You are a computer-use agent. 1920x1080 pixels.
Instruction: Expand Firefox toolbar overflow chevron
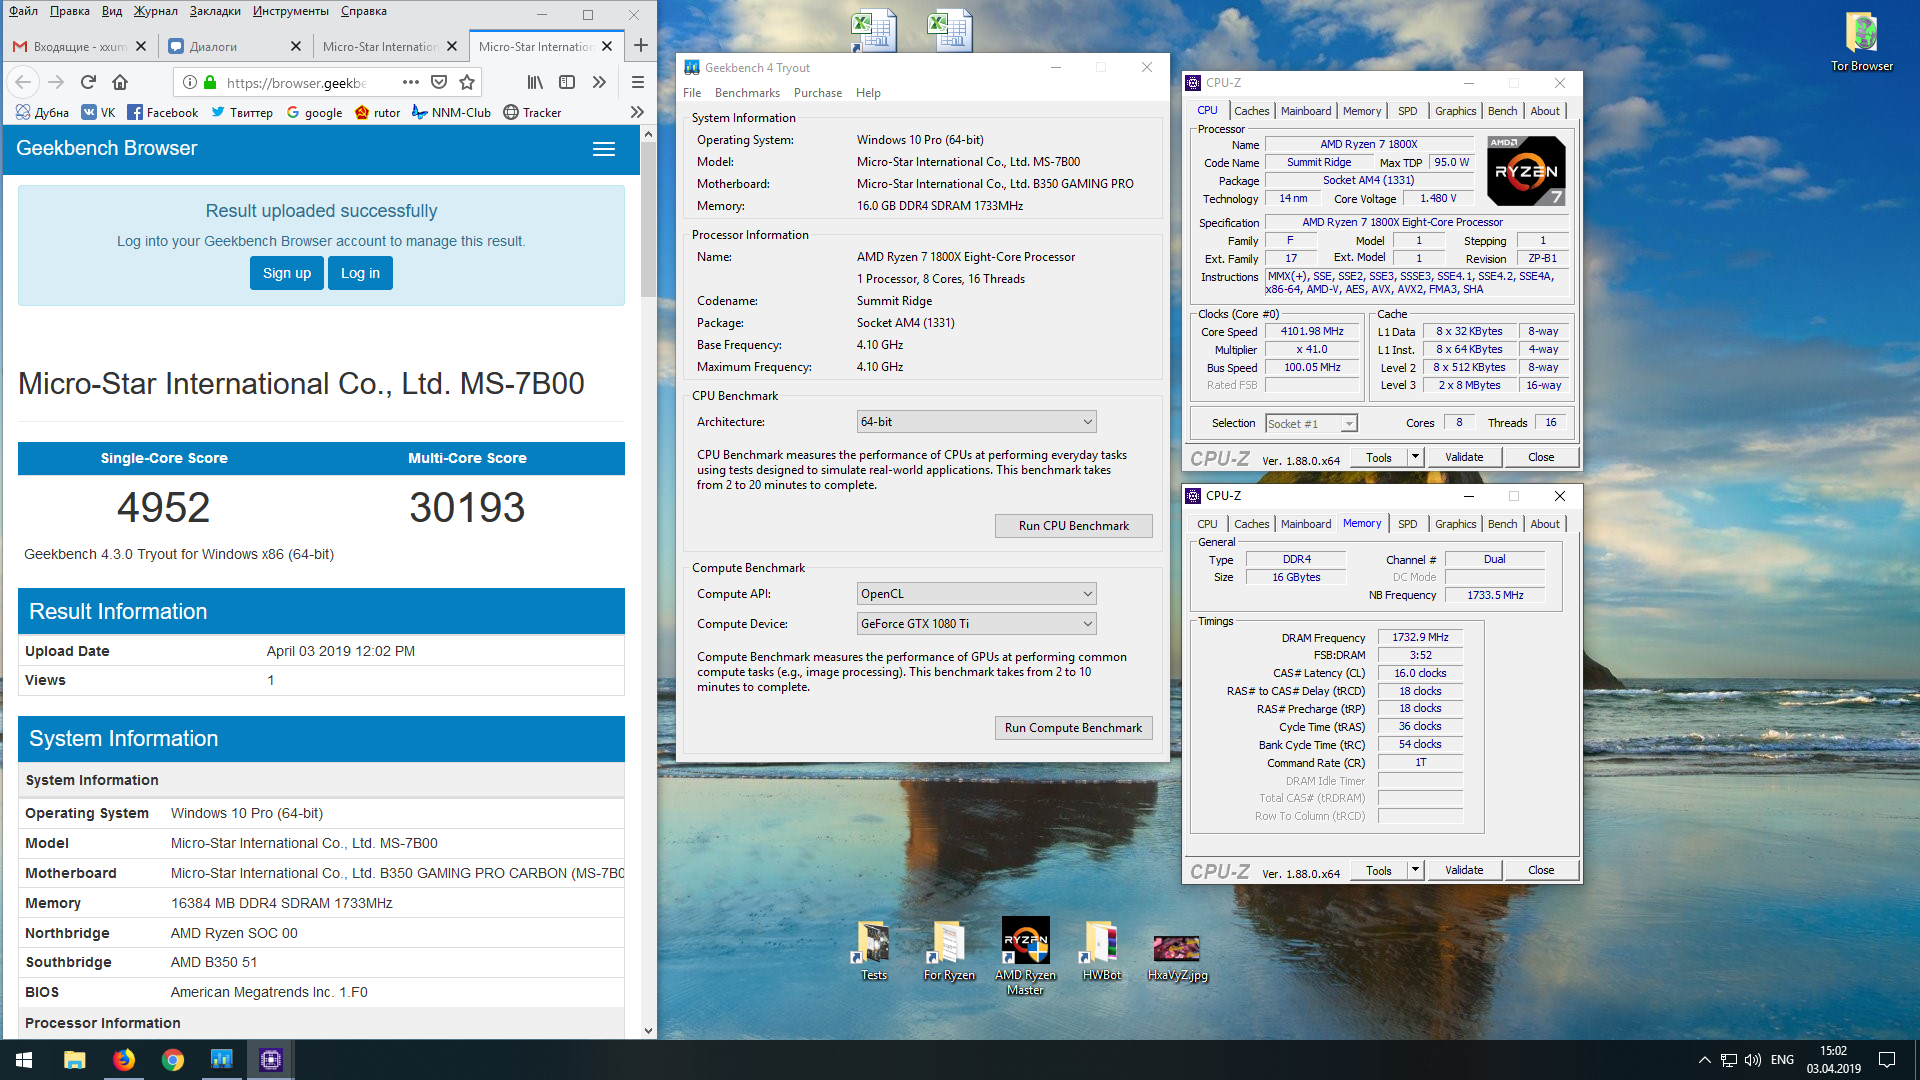(x=599, y=82)
